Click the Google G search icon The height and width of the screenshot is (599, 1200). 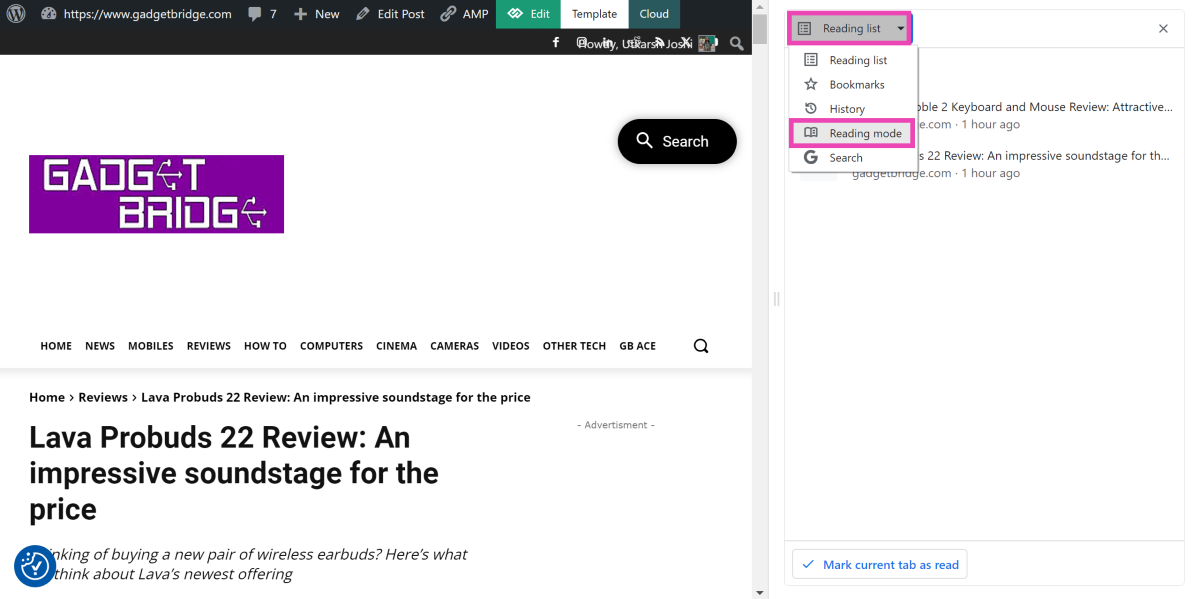(811, 157)
